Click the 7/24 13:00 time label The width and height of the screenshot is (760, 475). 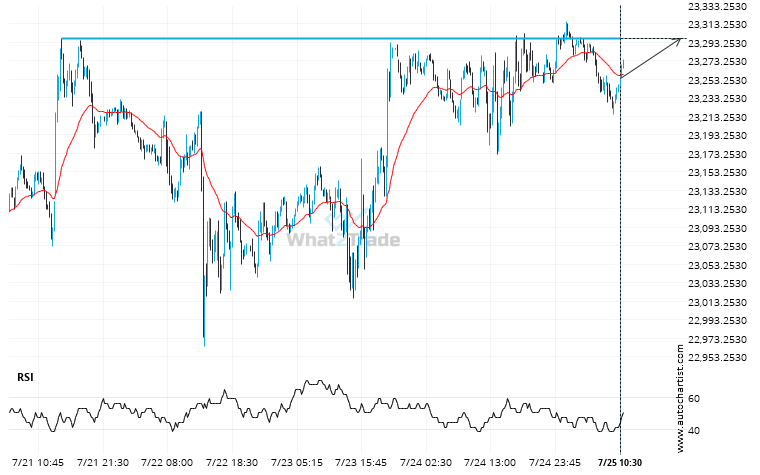[x=490, y=463]
